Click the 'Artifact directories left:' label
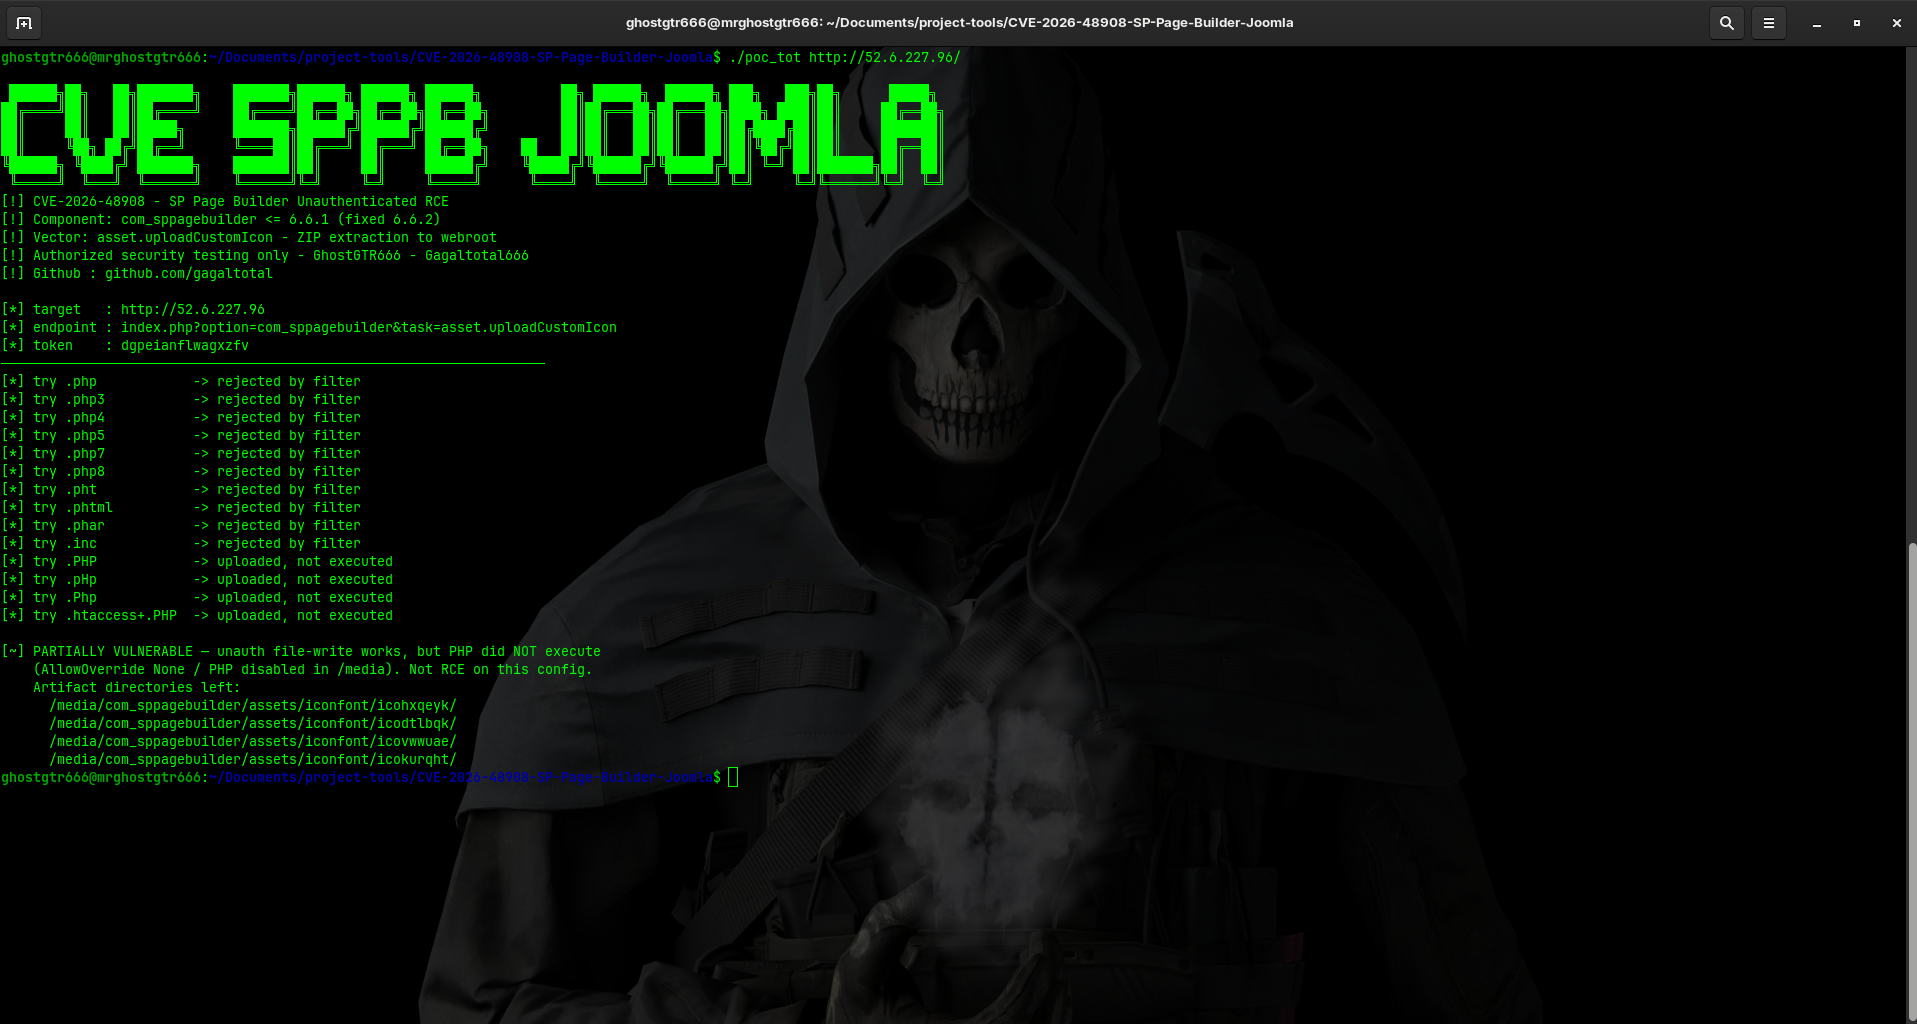Screen dimensions: 1917x1024 137,688
